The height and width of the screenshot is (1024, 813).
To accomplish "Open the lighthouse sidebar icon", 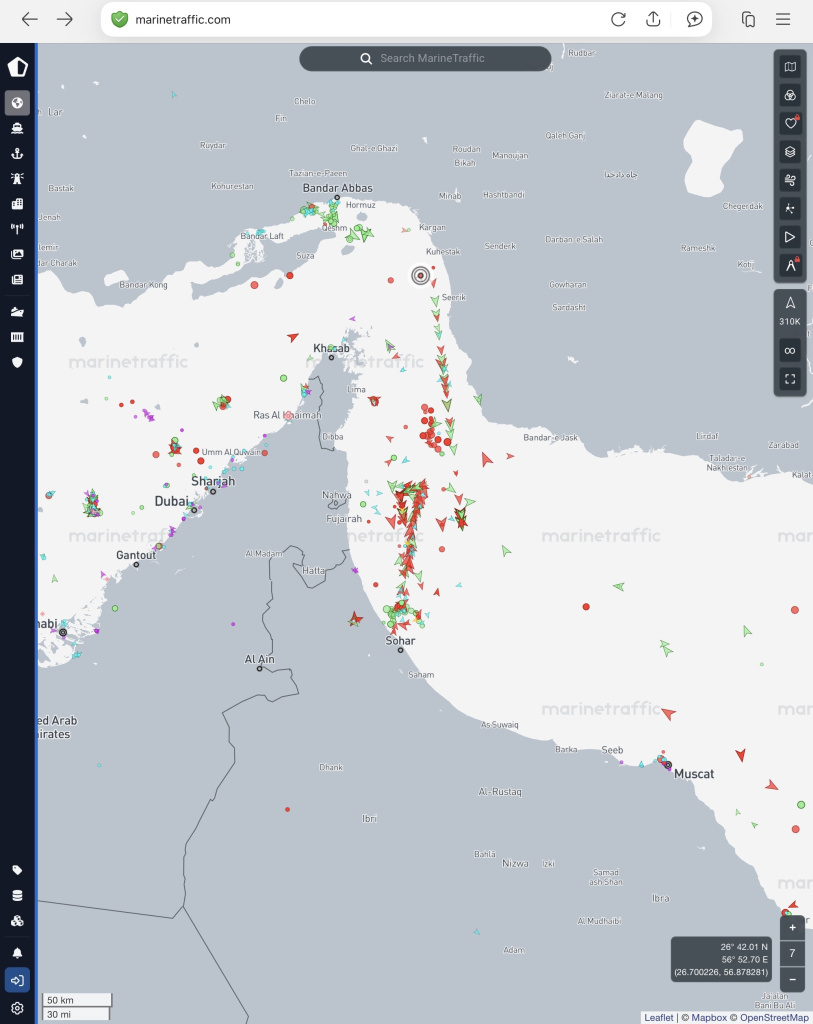I will (18, 178).
